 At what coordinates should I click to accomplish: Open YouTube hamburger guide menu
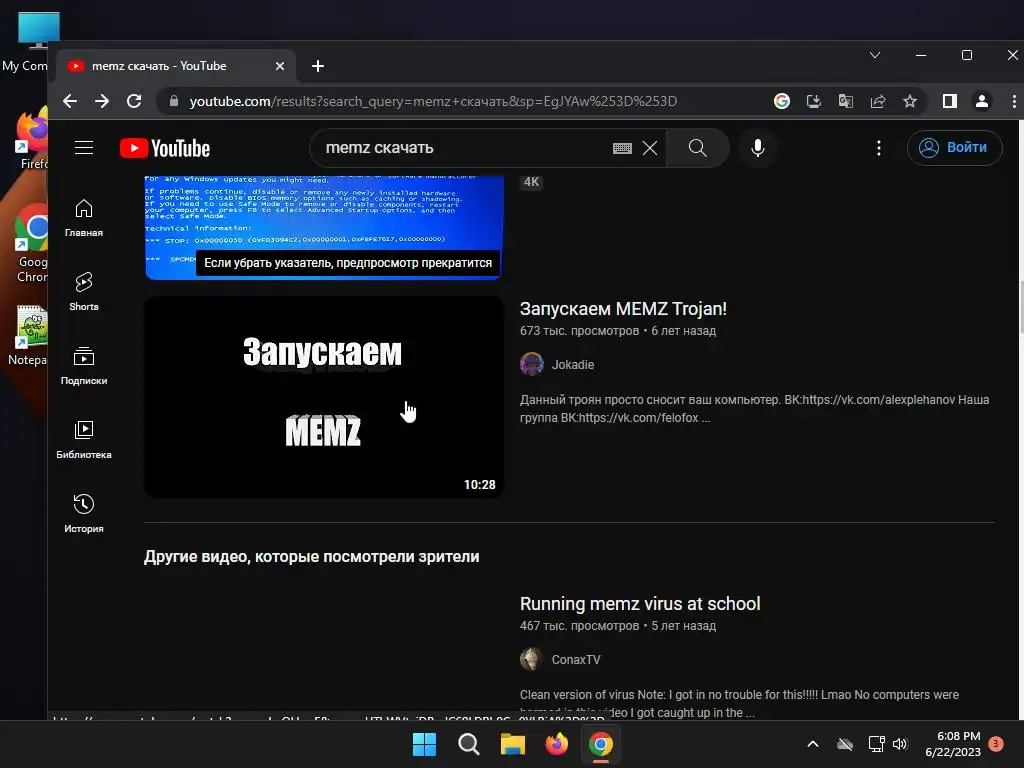pos(84,148)
